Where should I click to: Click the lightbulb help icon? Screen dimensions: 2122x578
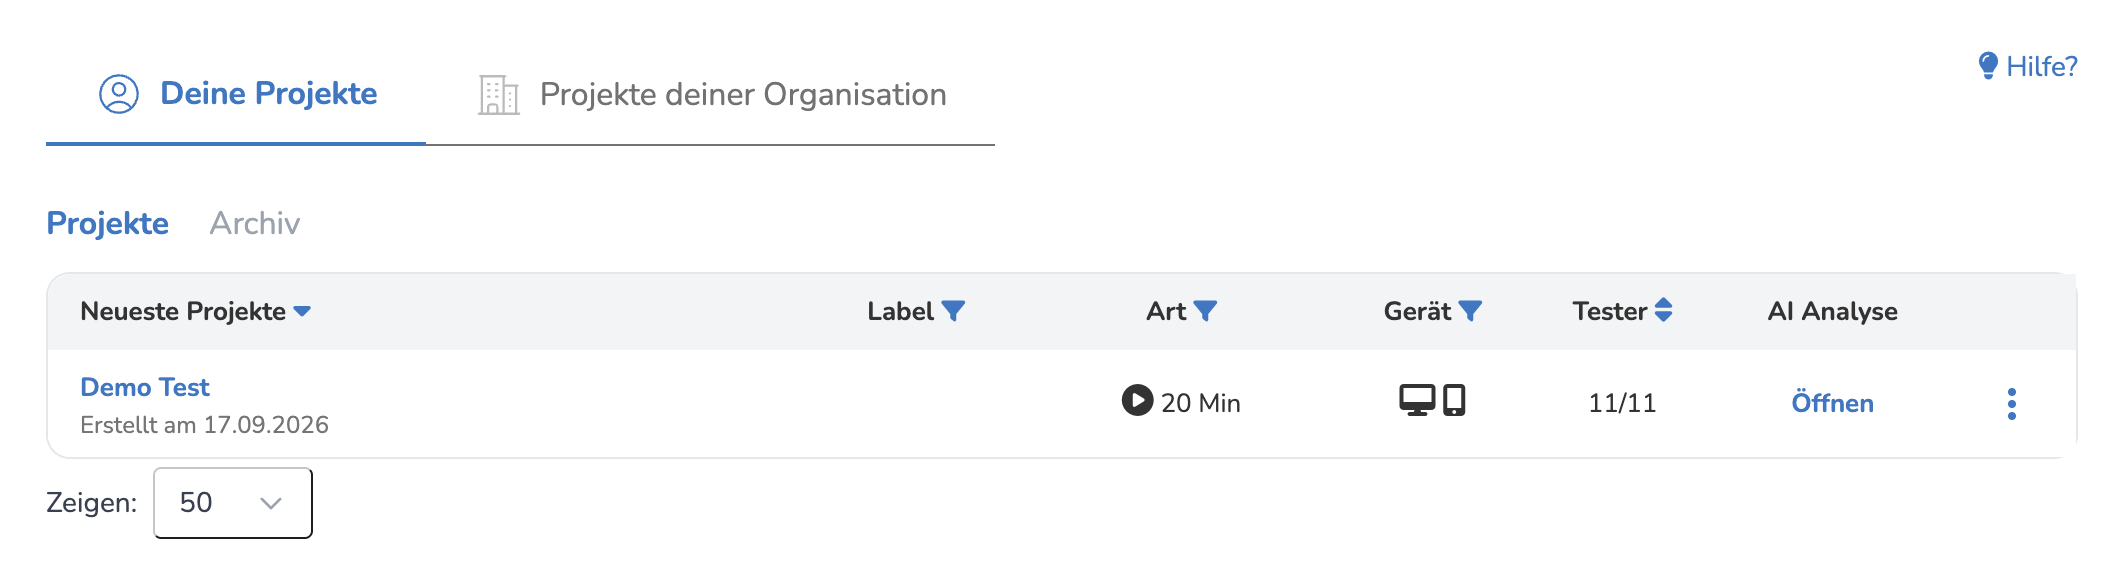pos(1988,66)
